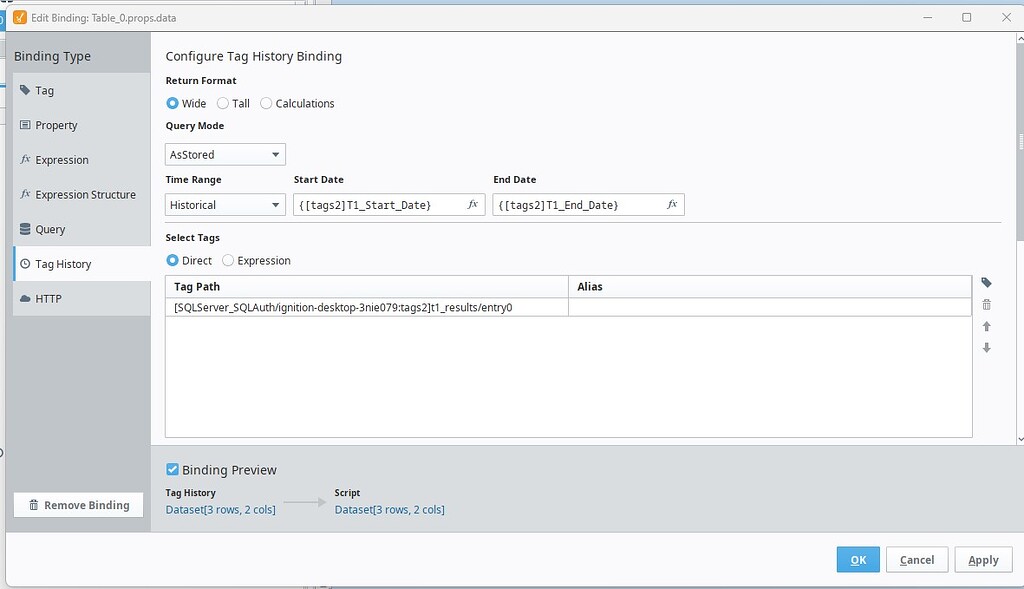This screenshot has height=589, width=1024.
Task: Open the Tag History Dataset preview link
Action: (x=222, y=509)
